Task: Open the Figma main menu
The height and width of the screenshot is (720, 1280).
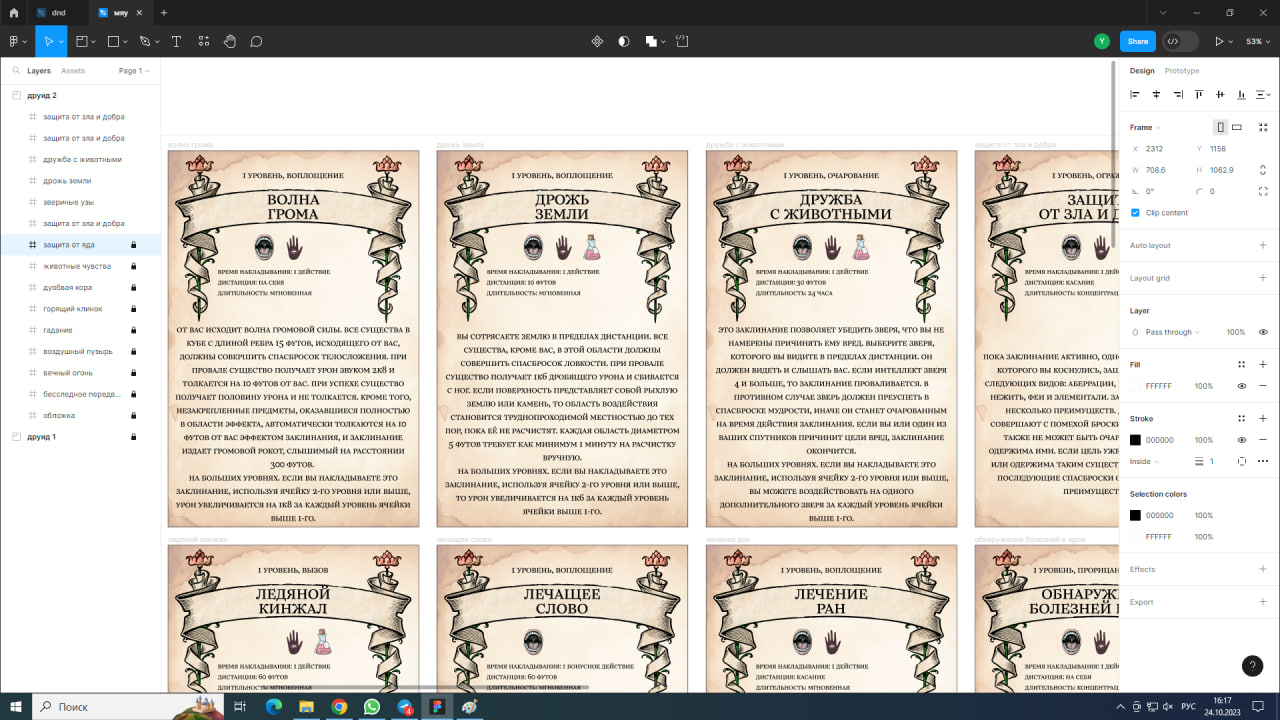Action: 16,41
